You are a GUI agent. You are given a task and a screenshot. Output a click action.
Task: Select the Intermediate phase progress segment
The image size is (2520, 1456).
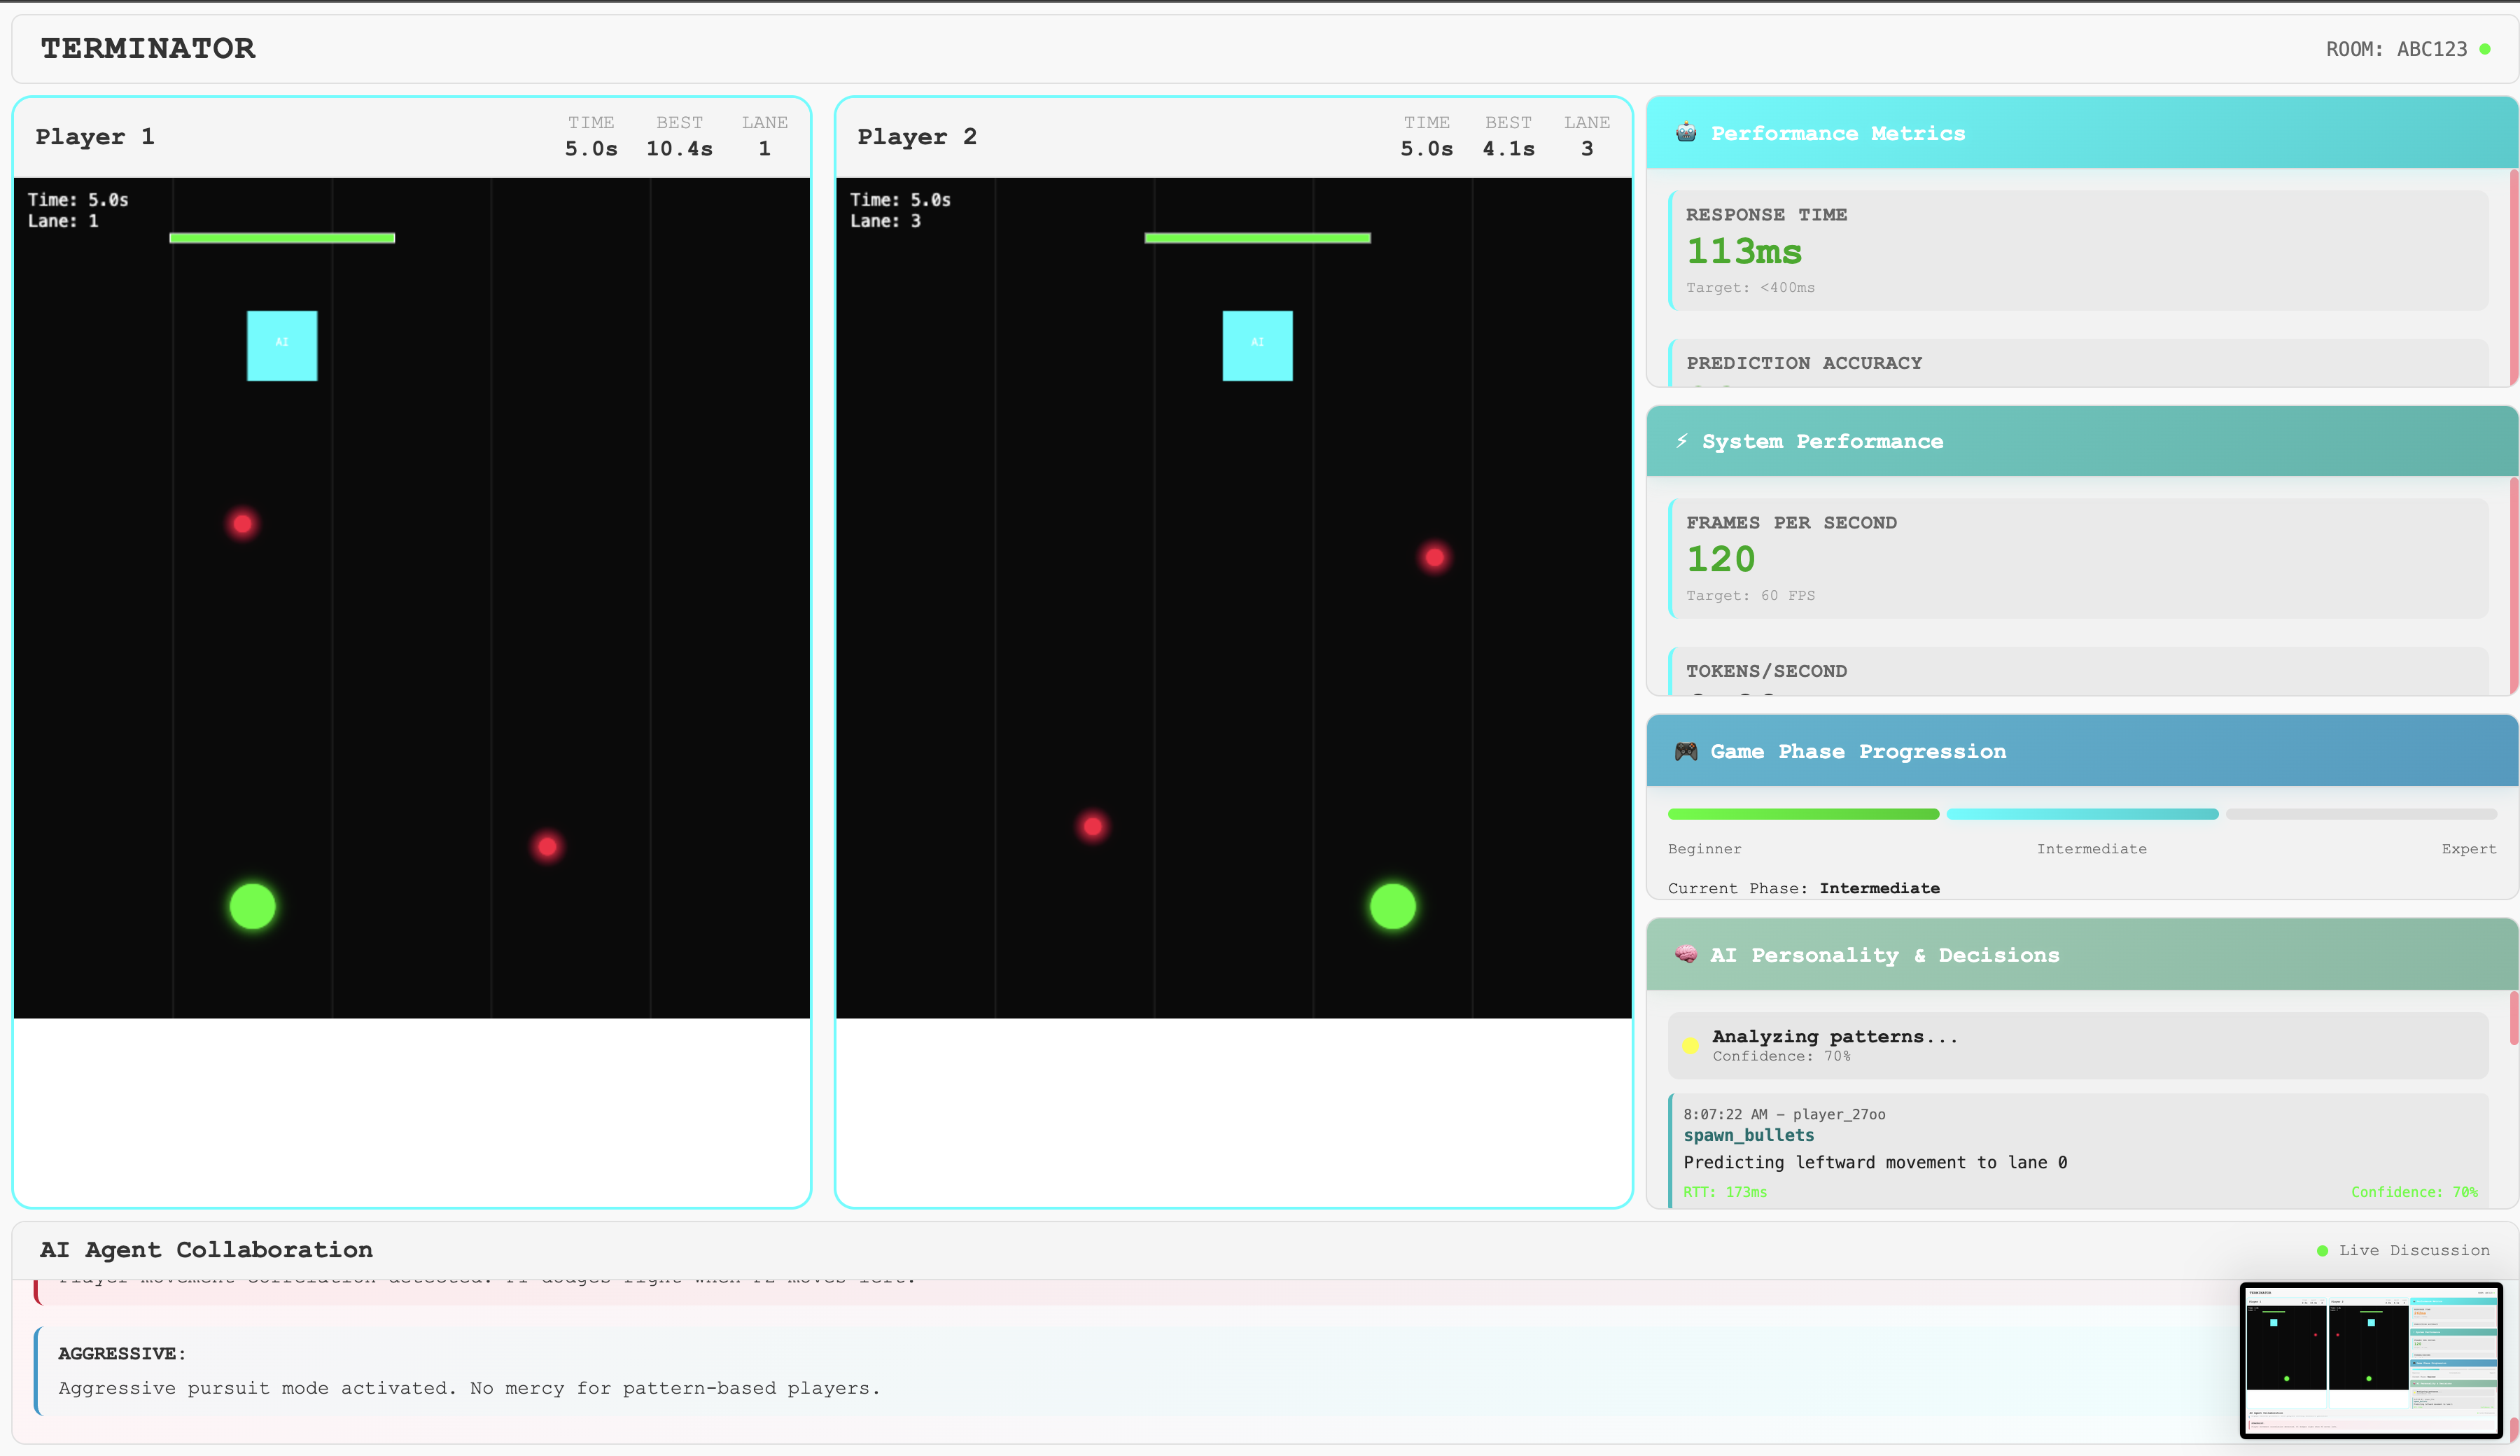(x=2082, y=814)
